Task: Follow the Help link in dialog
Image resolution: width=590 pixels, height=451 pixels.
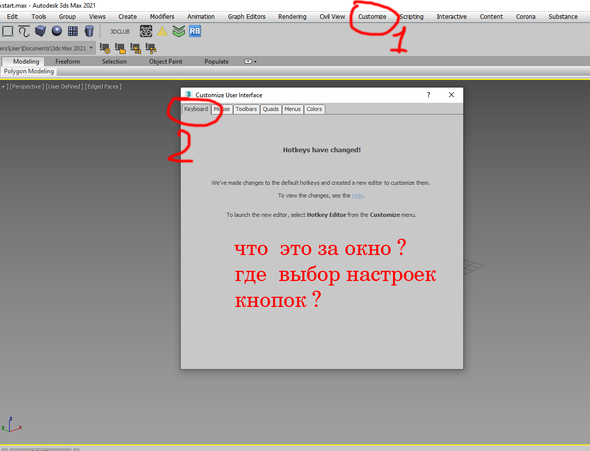Action: pyautogui.click(x=357, y=196)
